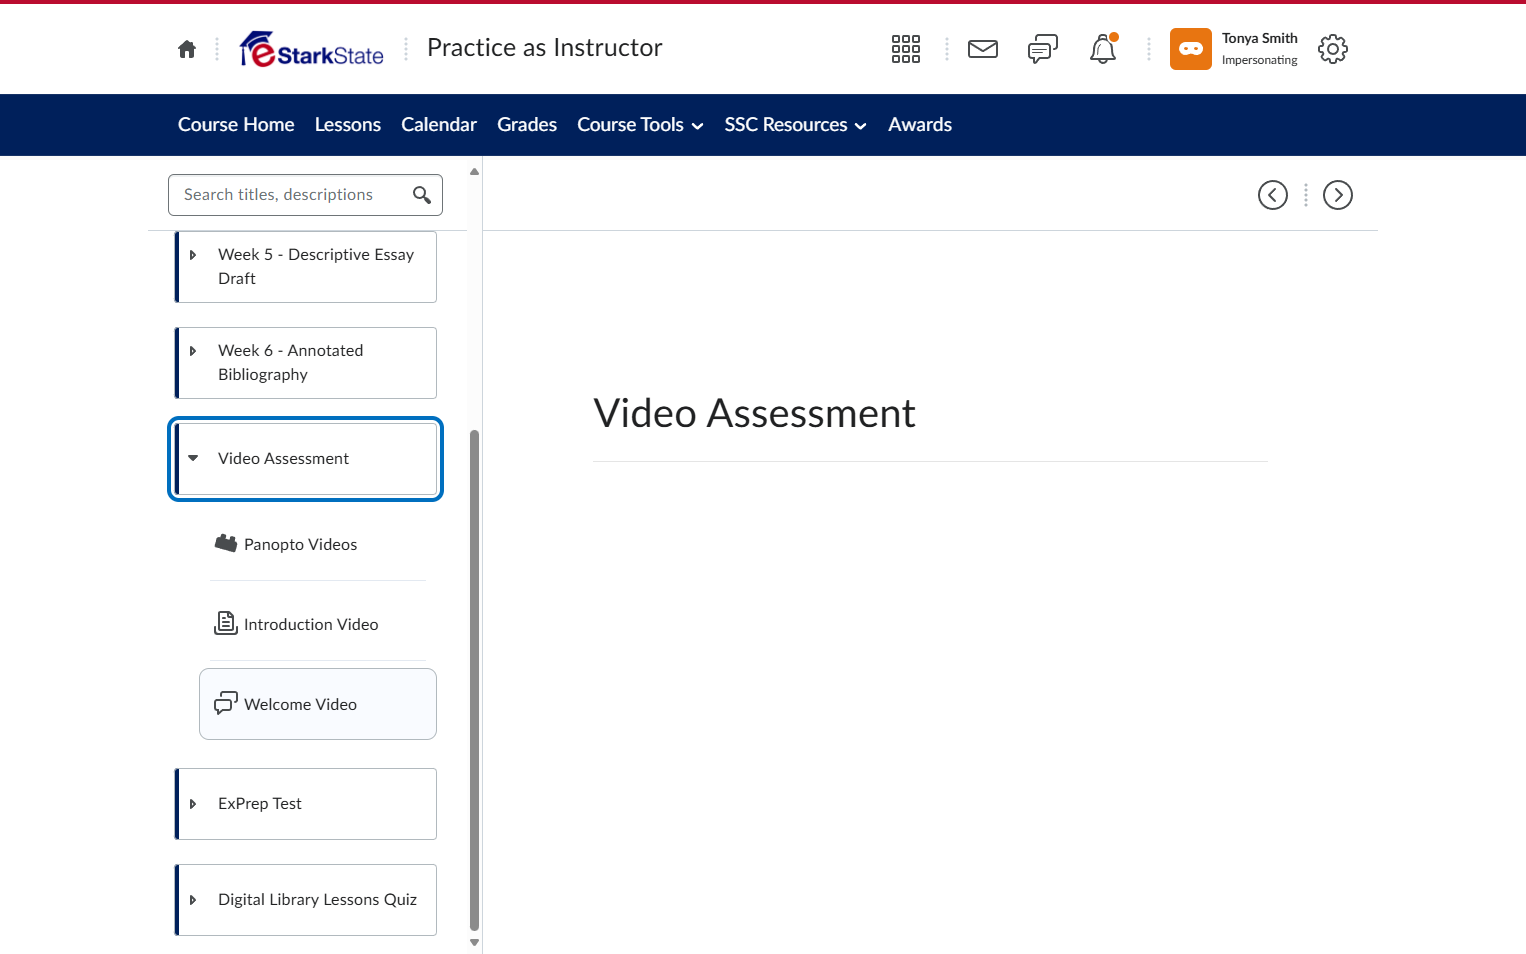Viewport: 1526px width, 954px height.
Task: Go to the My Home house icon
Action: coord(187,49)
